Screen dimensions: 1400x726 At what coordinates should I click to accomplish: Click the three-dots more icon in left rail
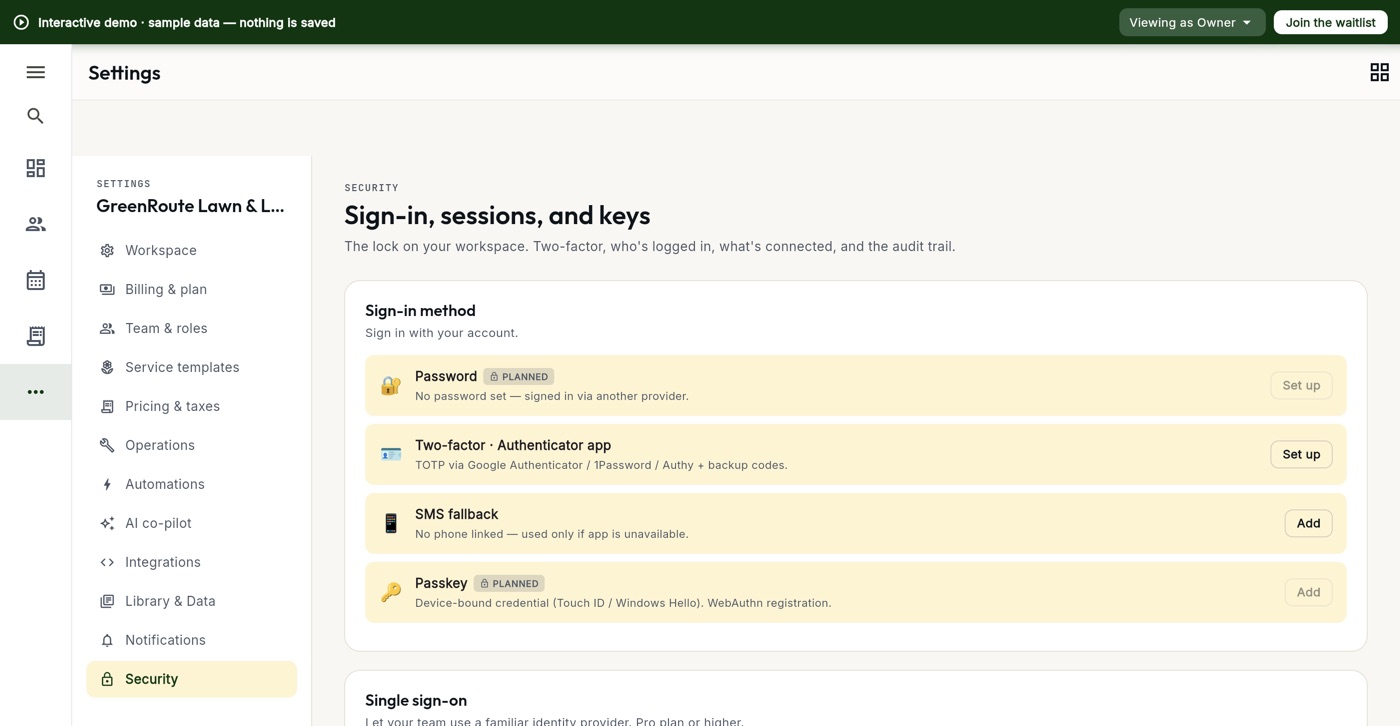coord(35,392)
